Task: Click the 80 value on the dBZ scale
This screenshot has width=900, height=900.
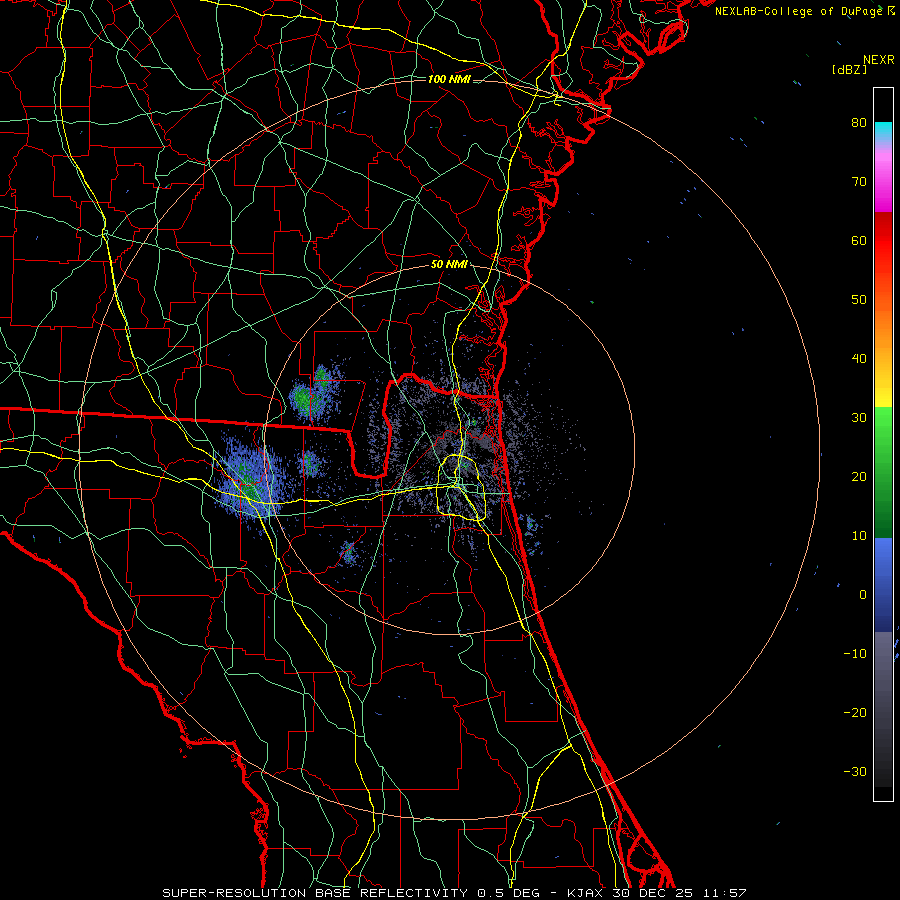Action: point(859,123)
